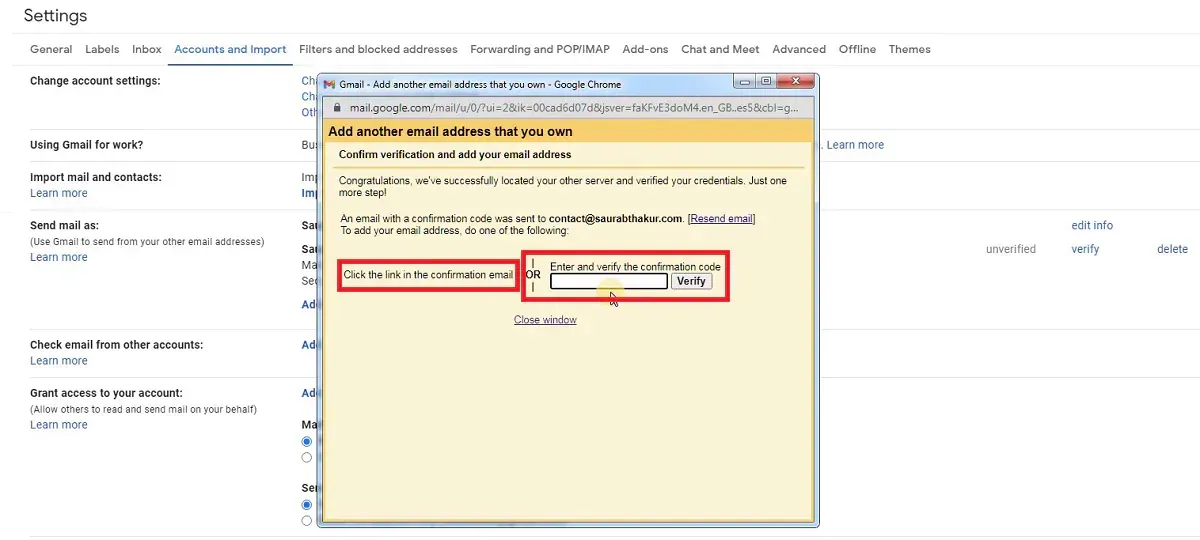
Task: Open Learn more under Import mail and contacts
Action: click(59, 193)
